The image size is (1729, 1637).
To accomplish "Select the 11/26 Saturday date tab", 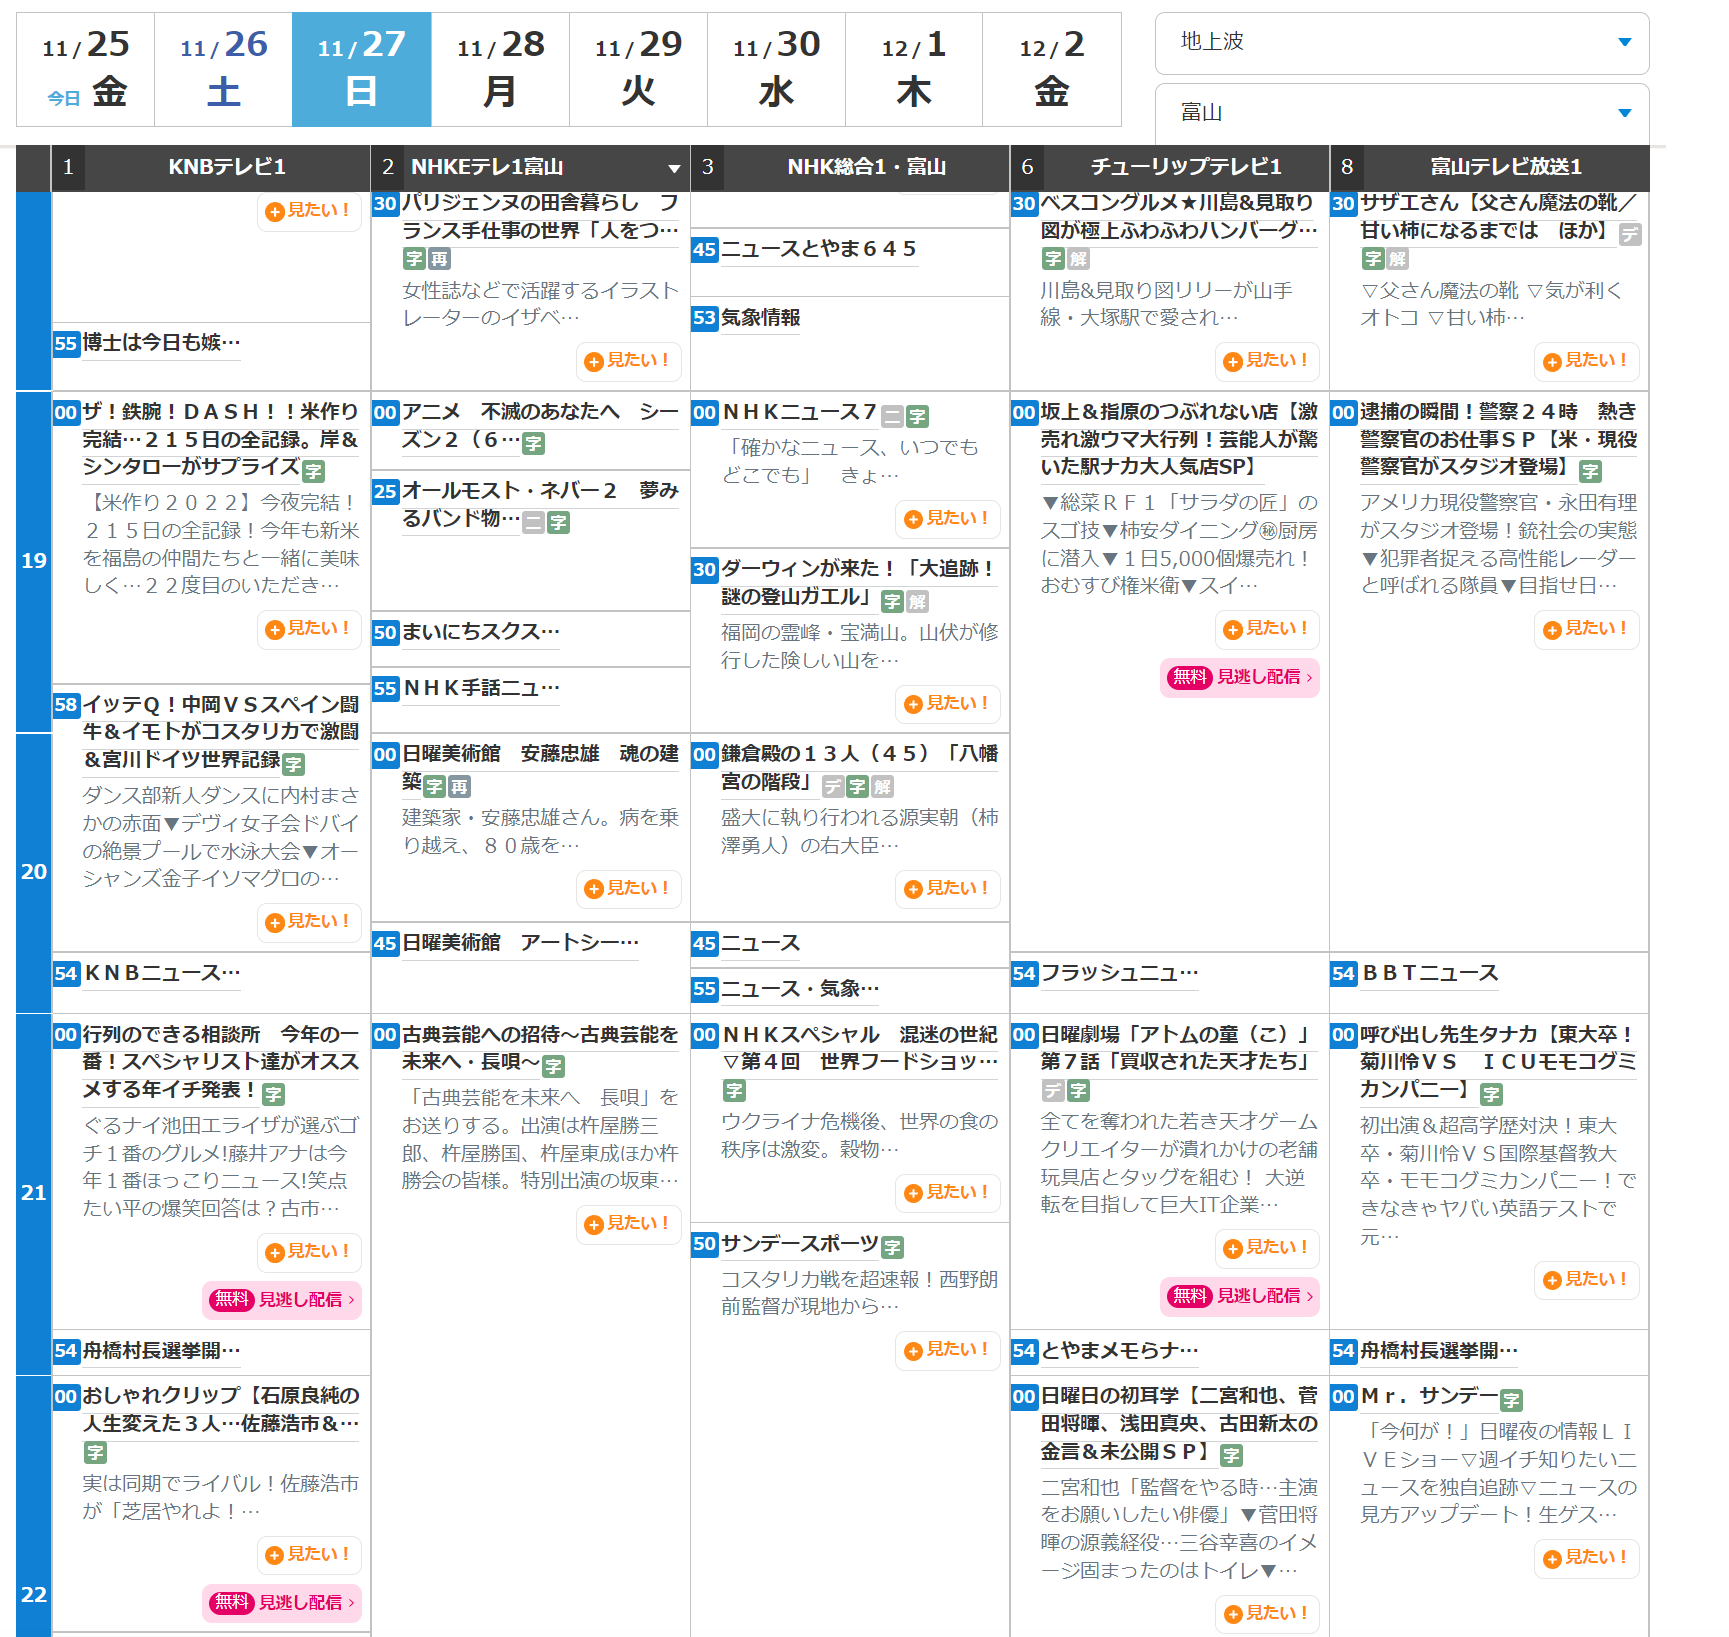I will click(x=223, y=69).
